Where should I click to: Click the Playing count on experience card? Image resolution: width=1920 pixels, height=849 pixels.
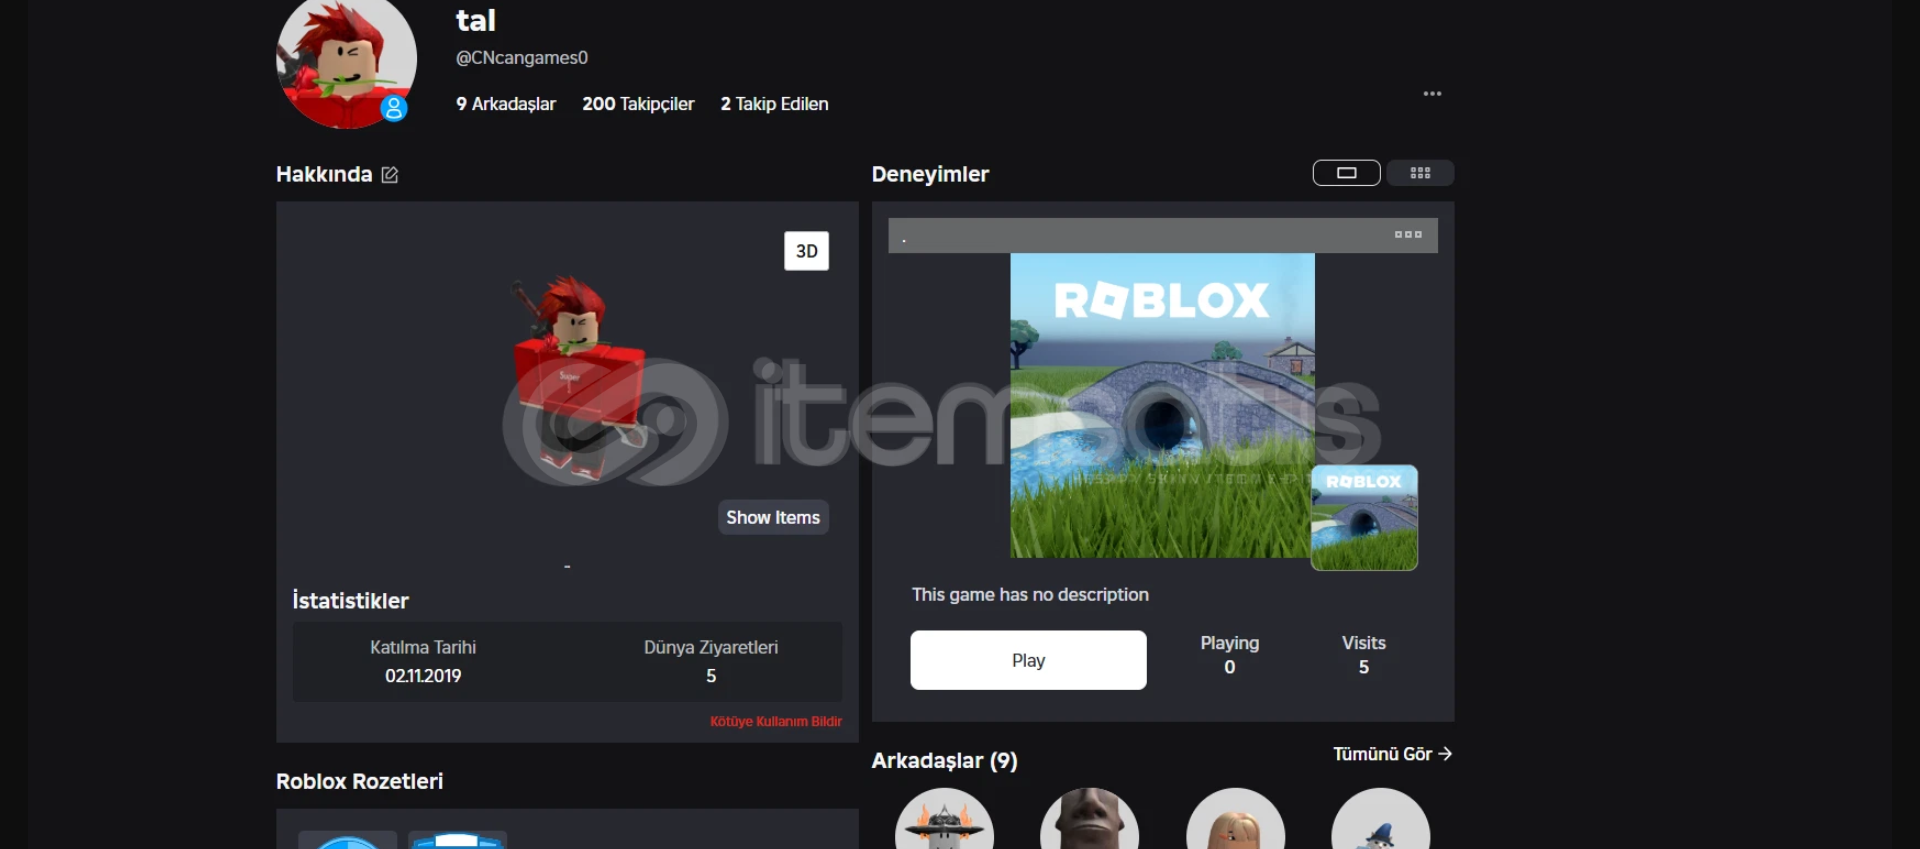click(x=1230, y=667)
